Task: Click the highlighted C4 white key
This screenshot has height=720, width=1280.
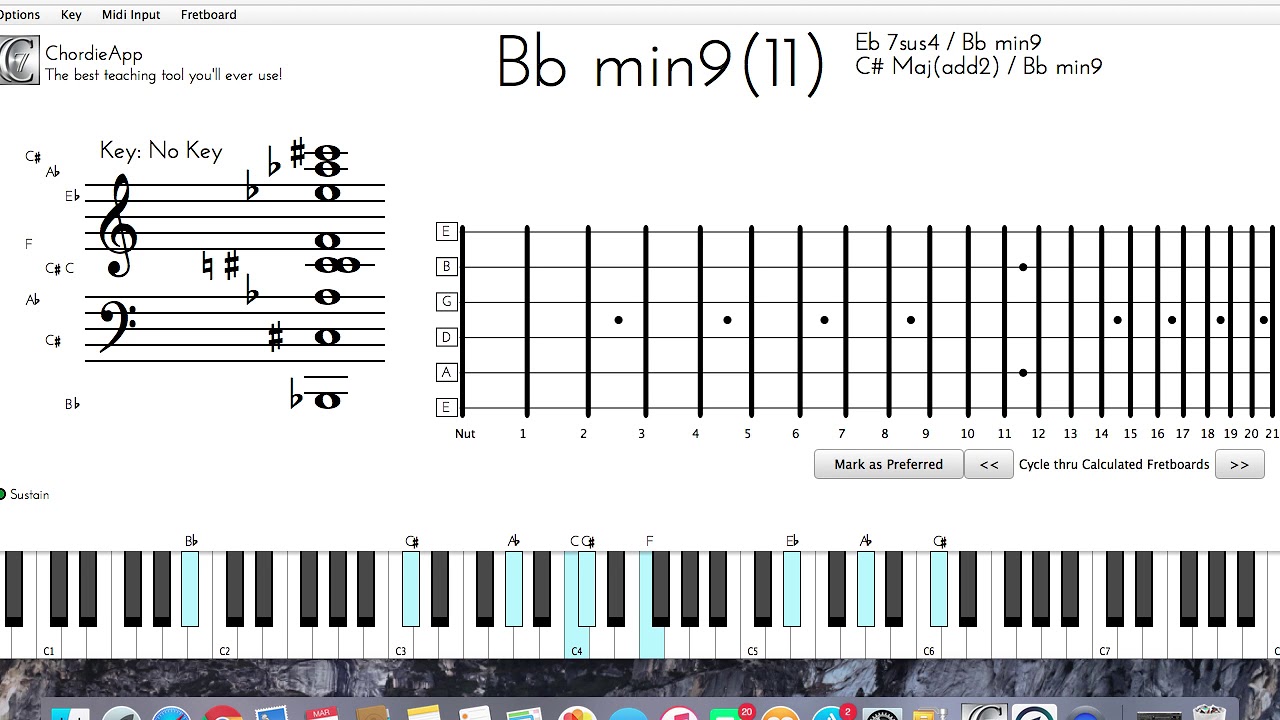Action: coord(576,640)
